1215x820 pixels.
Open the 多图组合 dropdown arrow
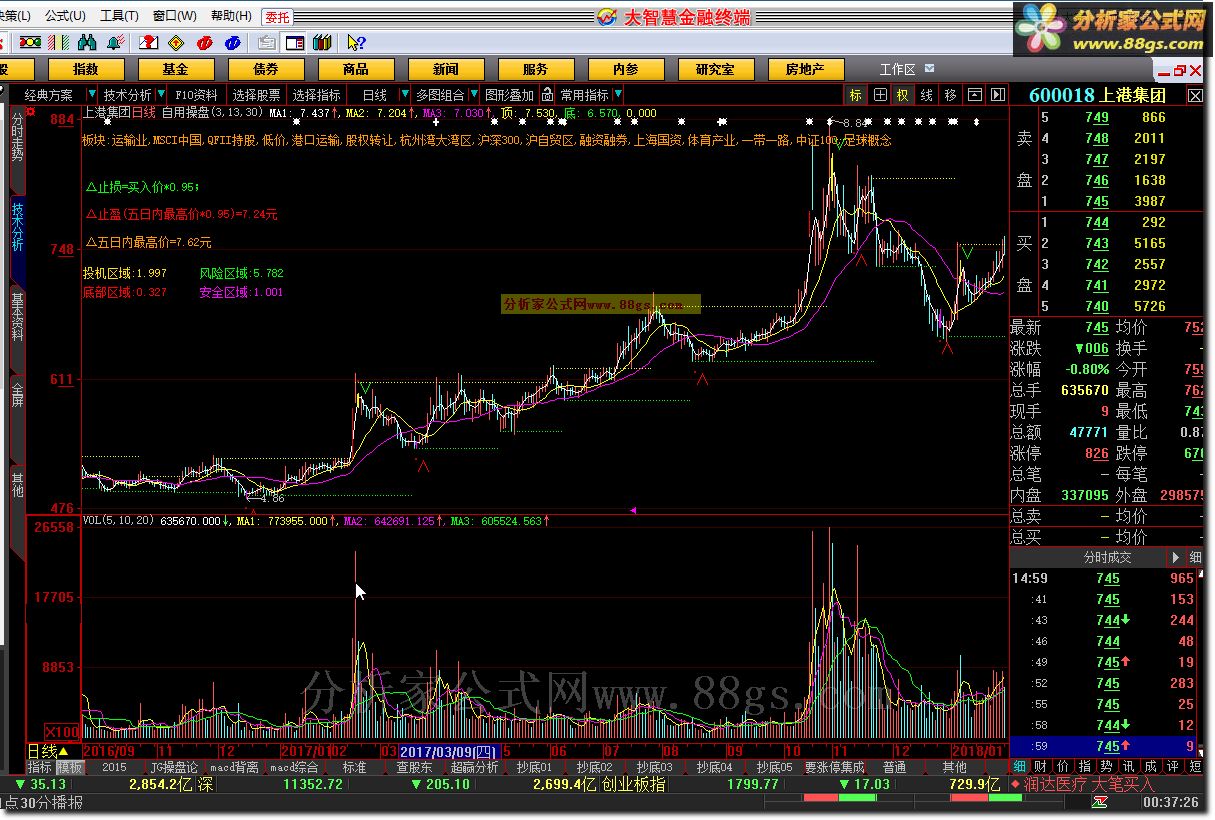coord(474,95)
